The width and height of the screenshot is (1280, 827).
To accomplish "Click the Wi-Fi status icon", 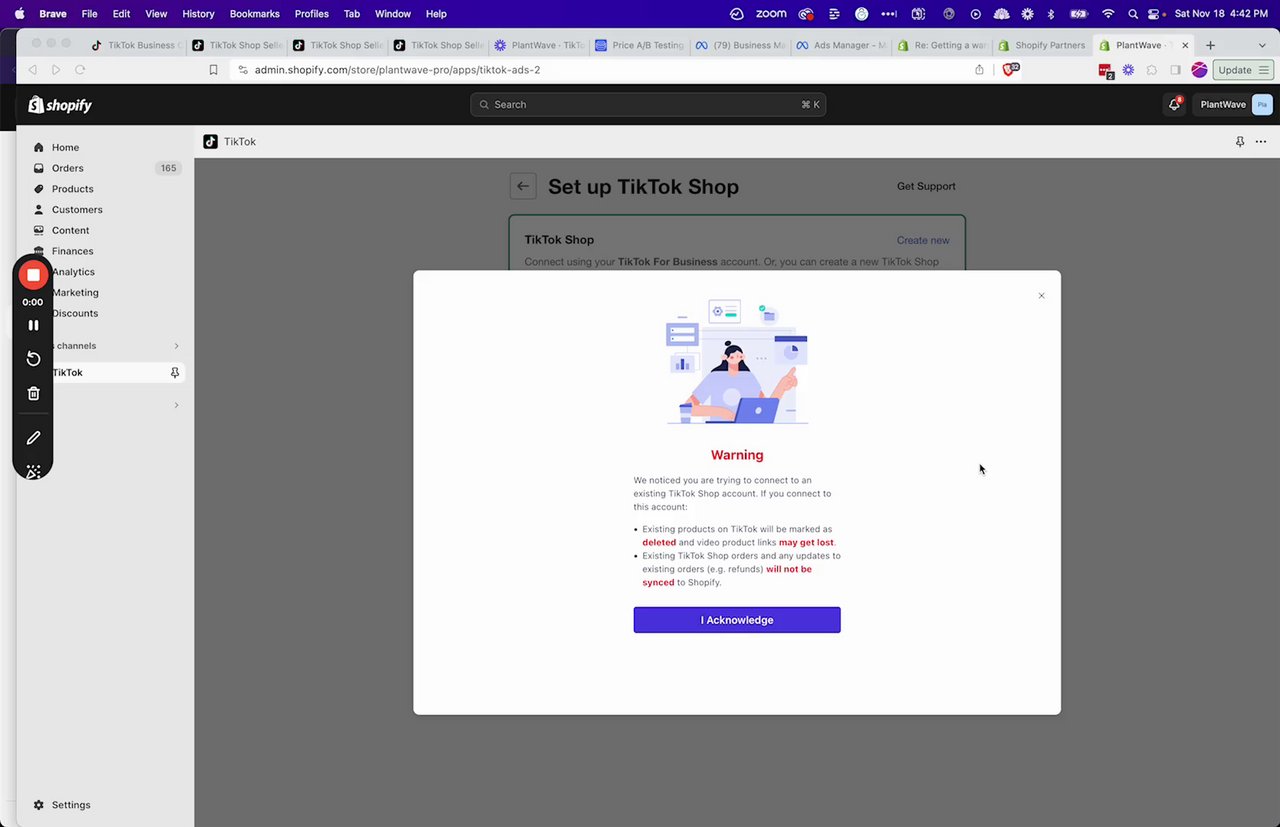I will [1107, 14].
